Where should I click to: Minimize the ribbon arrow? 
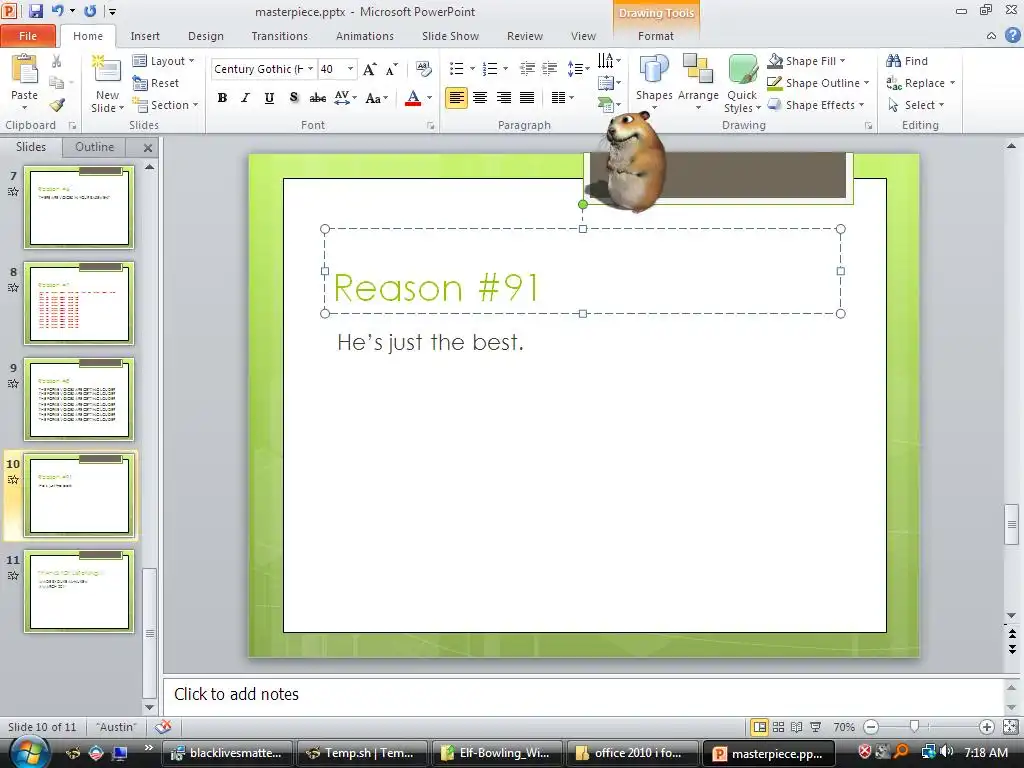[x=991, y=36]
